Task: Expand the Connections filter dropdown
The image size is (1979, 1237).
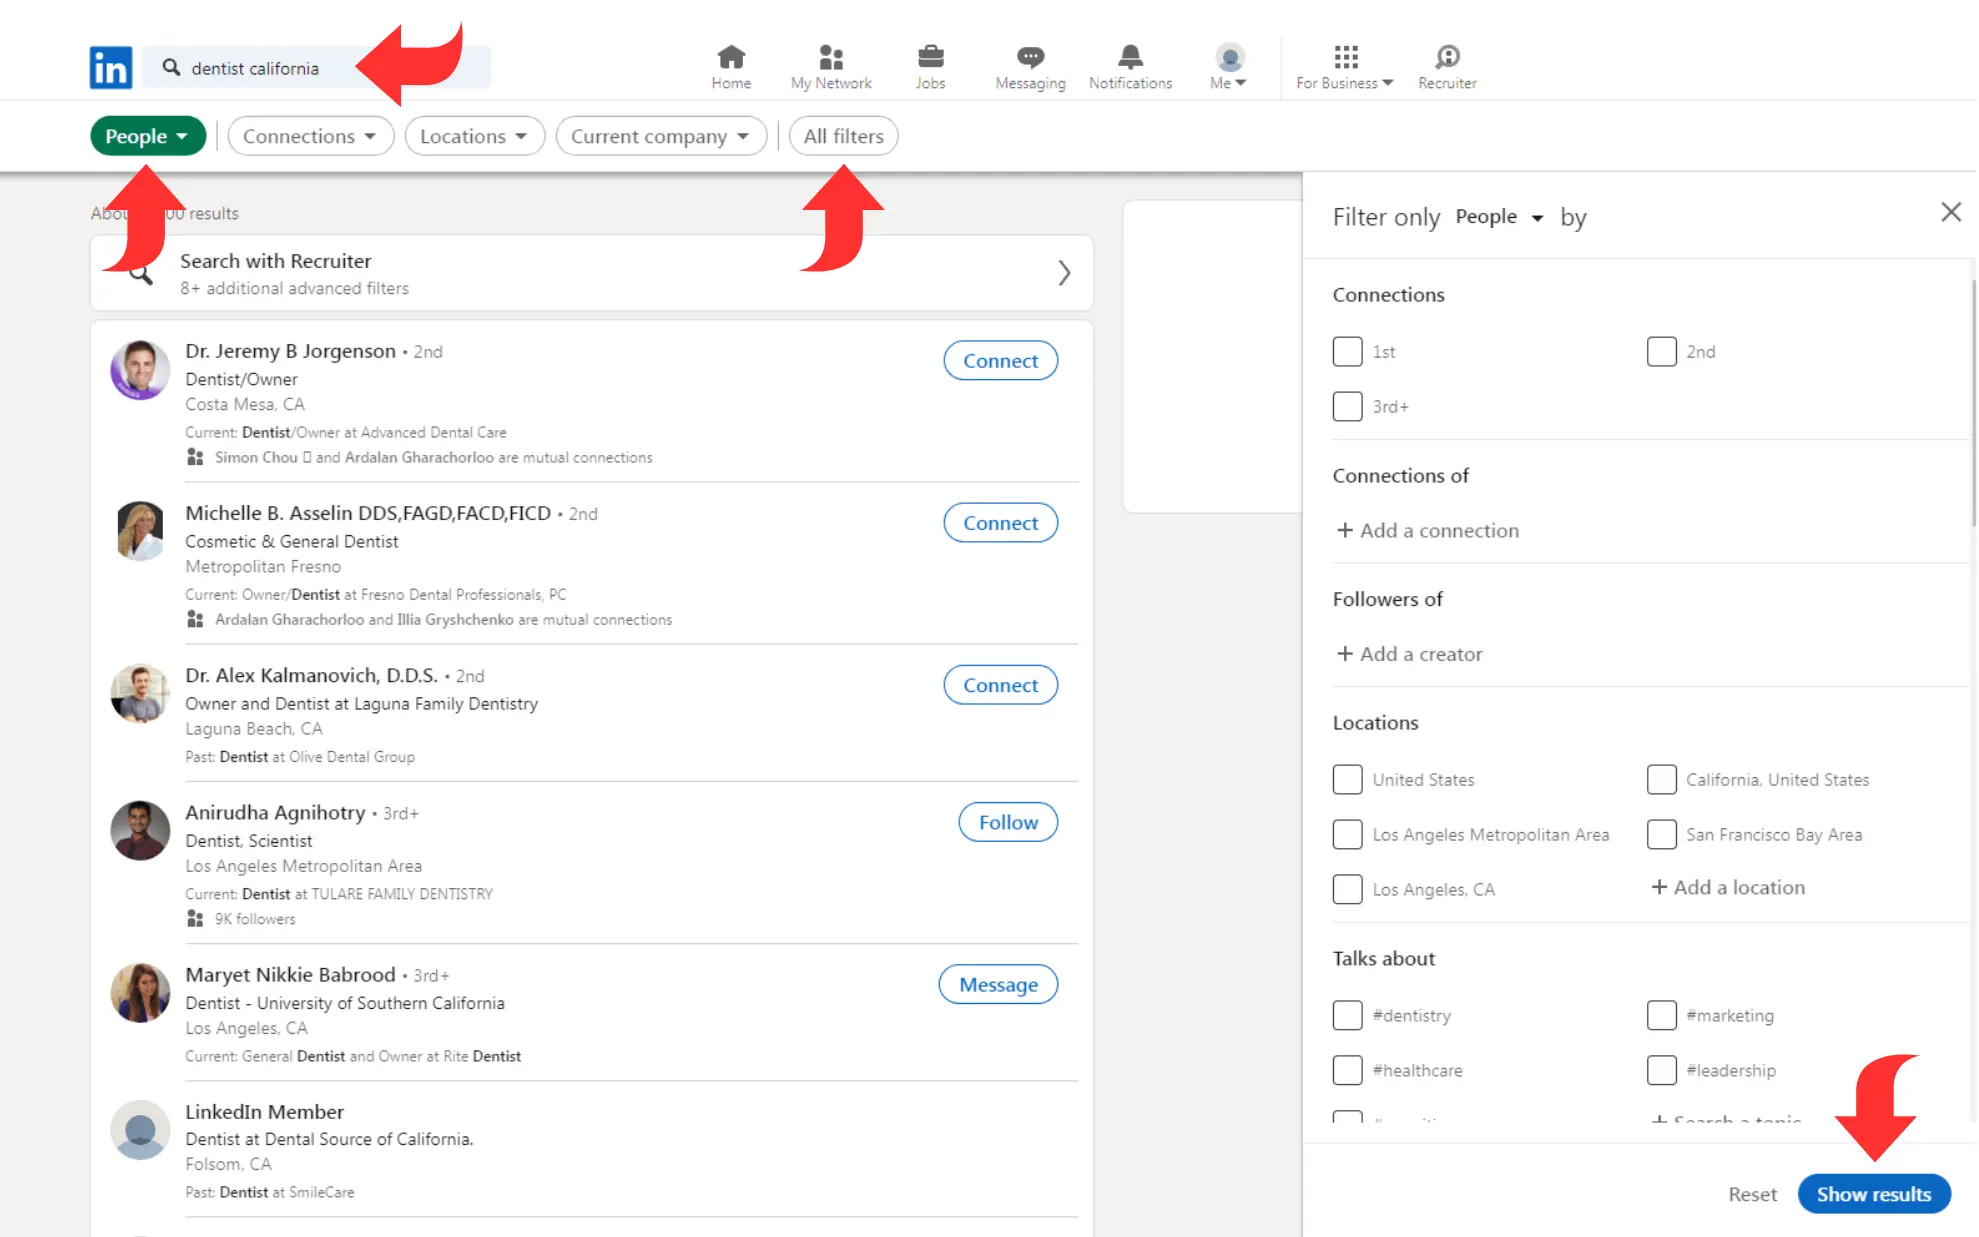Action: (310, 136)
